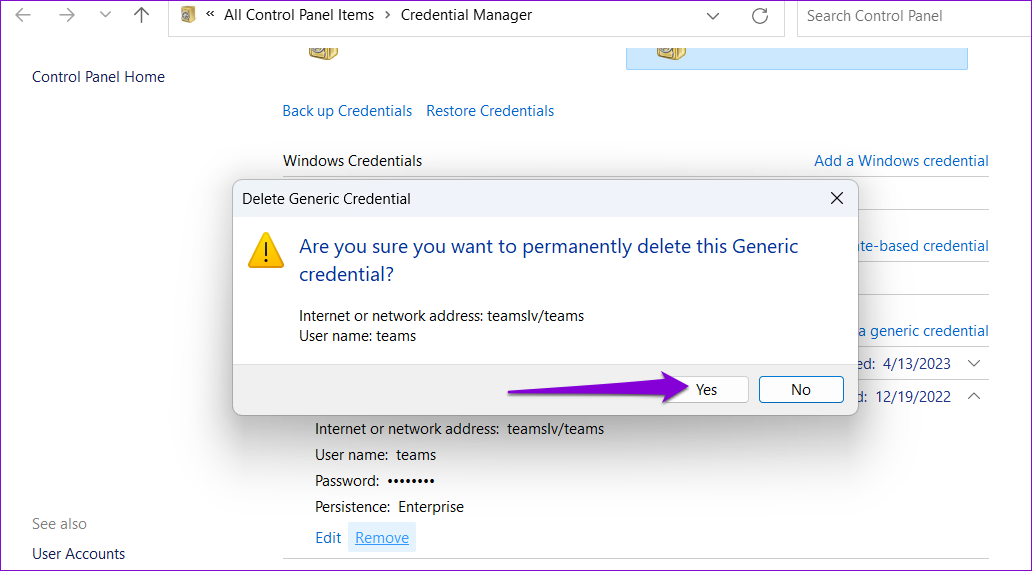The height and width of the screenshot is (571, 1032).
Task: Open the recent locations chevron
Action: (105, 15)
